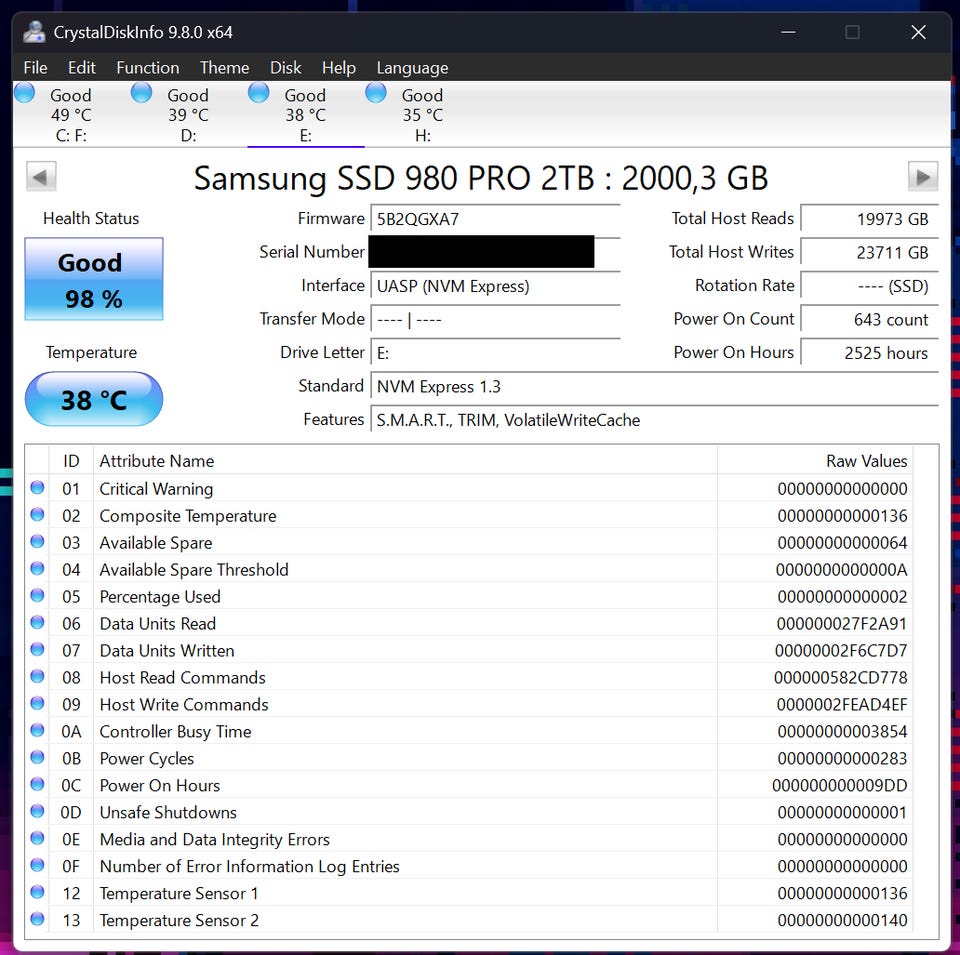Click raw value 000000000009DD
This screenshot has width=960, height=955.
click(x=840, y=785)
